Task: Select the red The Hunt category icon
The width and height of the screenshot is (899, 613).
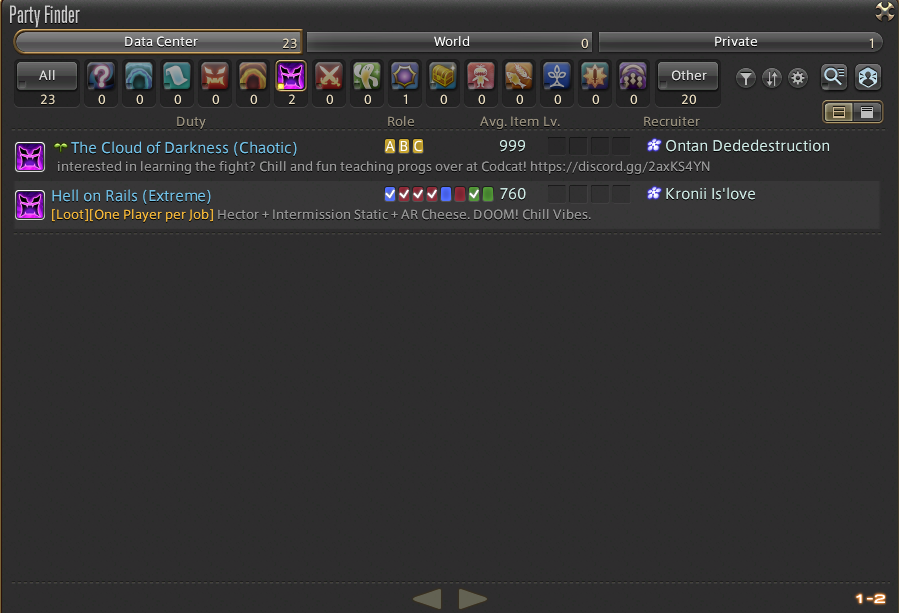Action: pyautogui.click(x=481, y=76)
